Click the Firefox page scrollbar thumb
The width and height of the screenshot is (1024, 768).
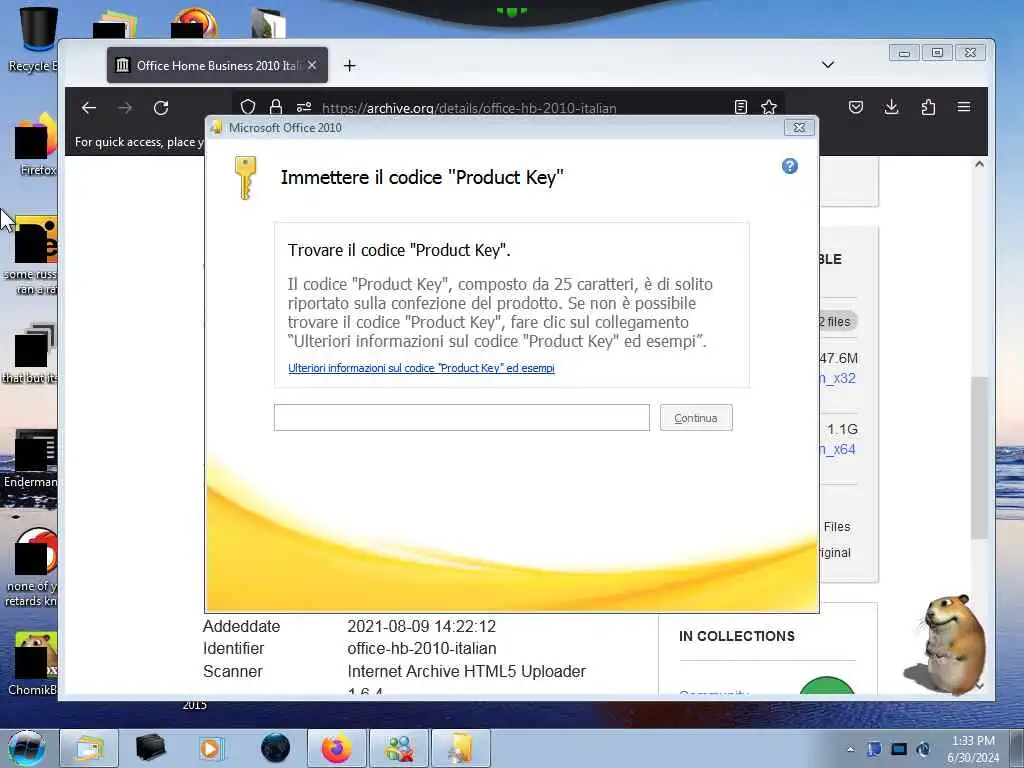click(979, 457)
